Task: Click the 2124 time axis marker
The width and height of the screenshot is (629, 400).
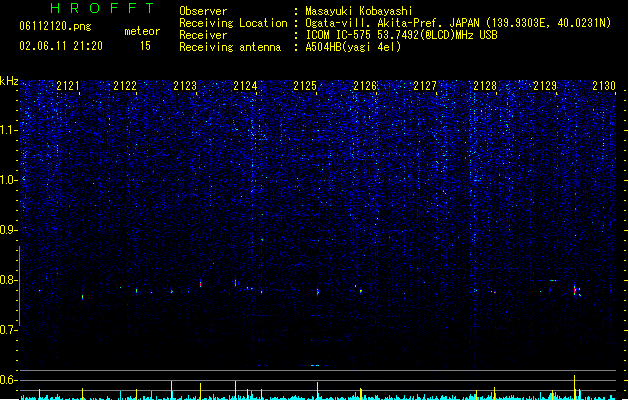Action: tap(245, 86)
